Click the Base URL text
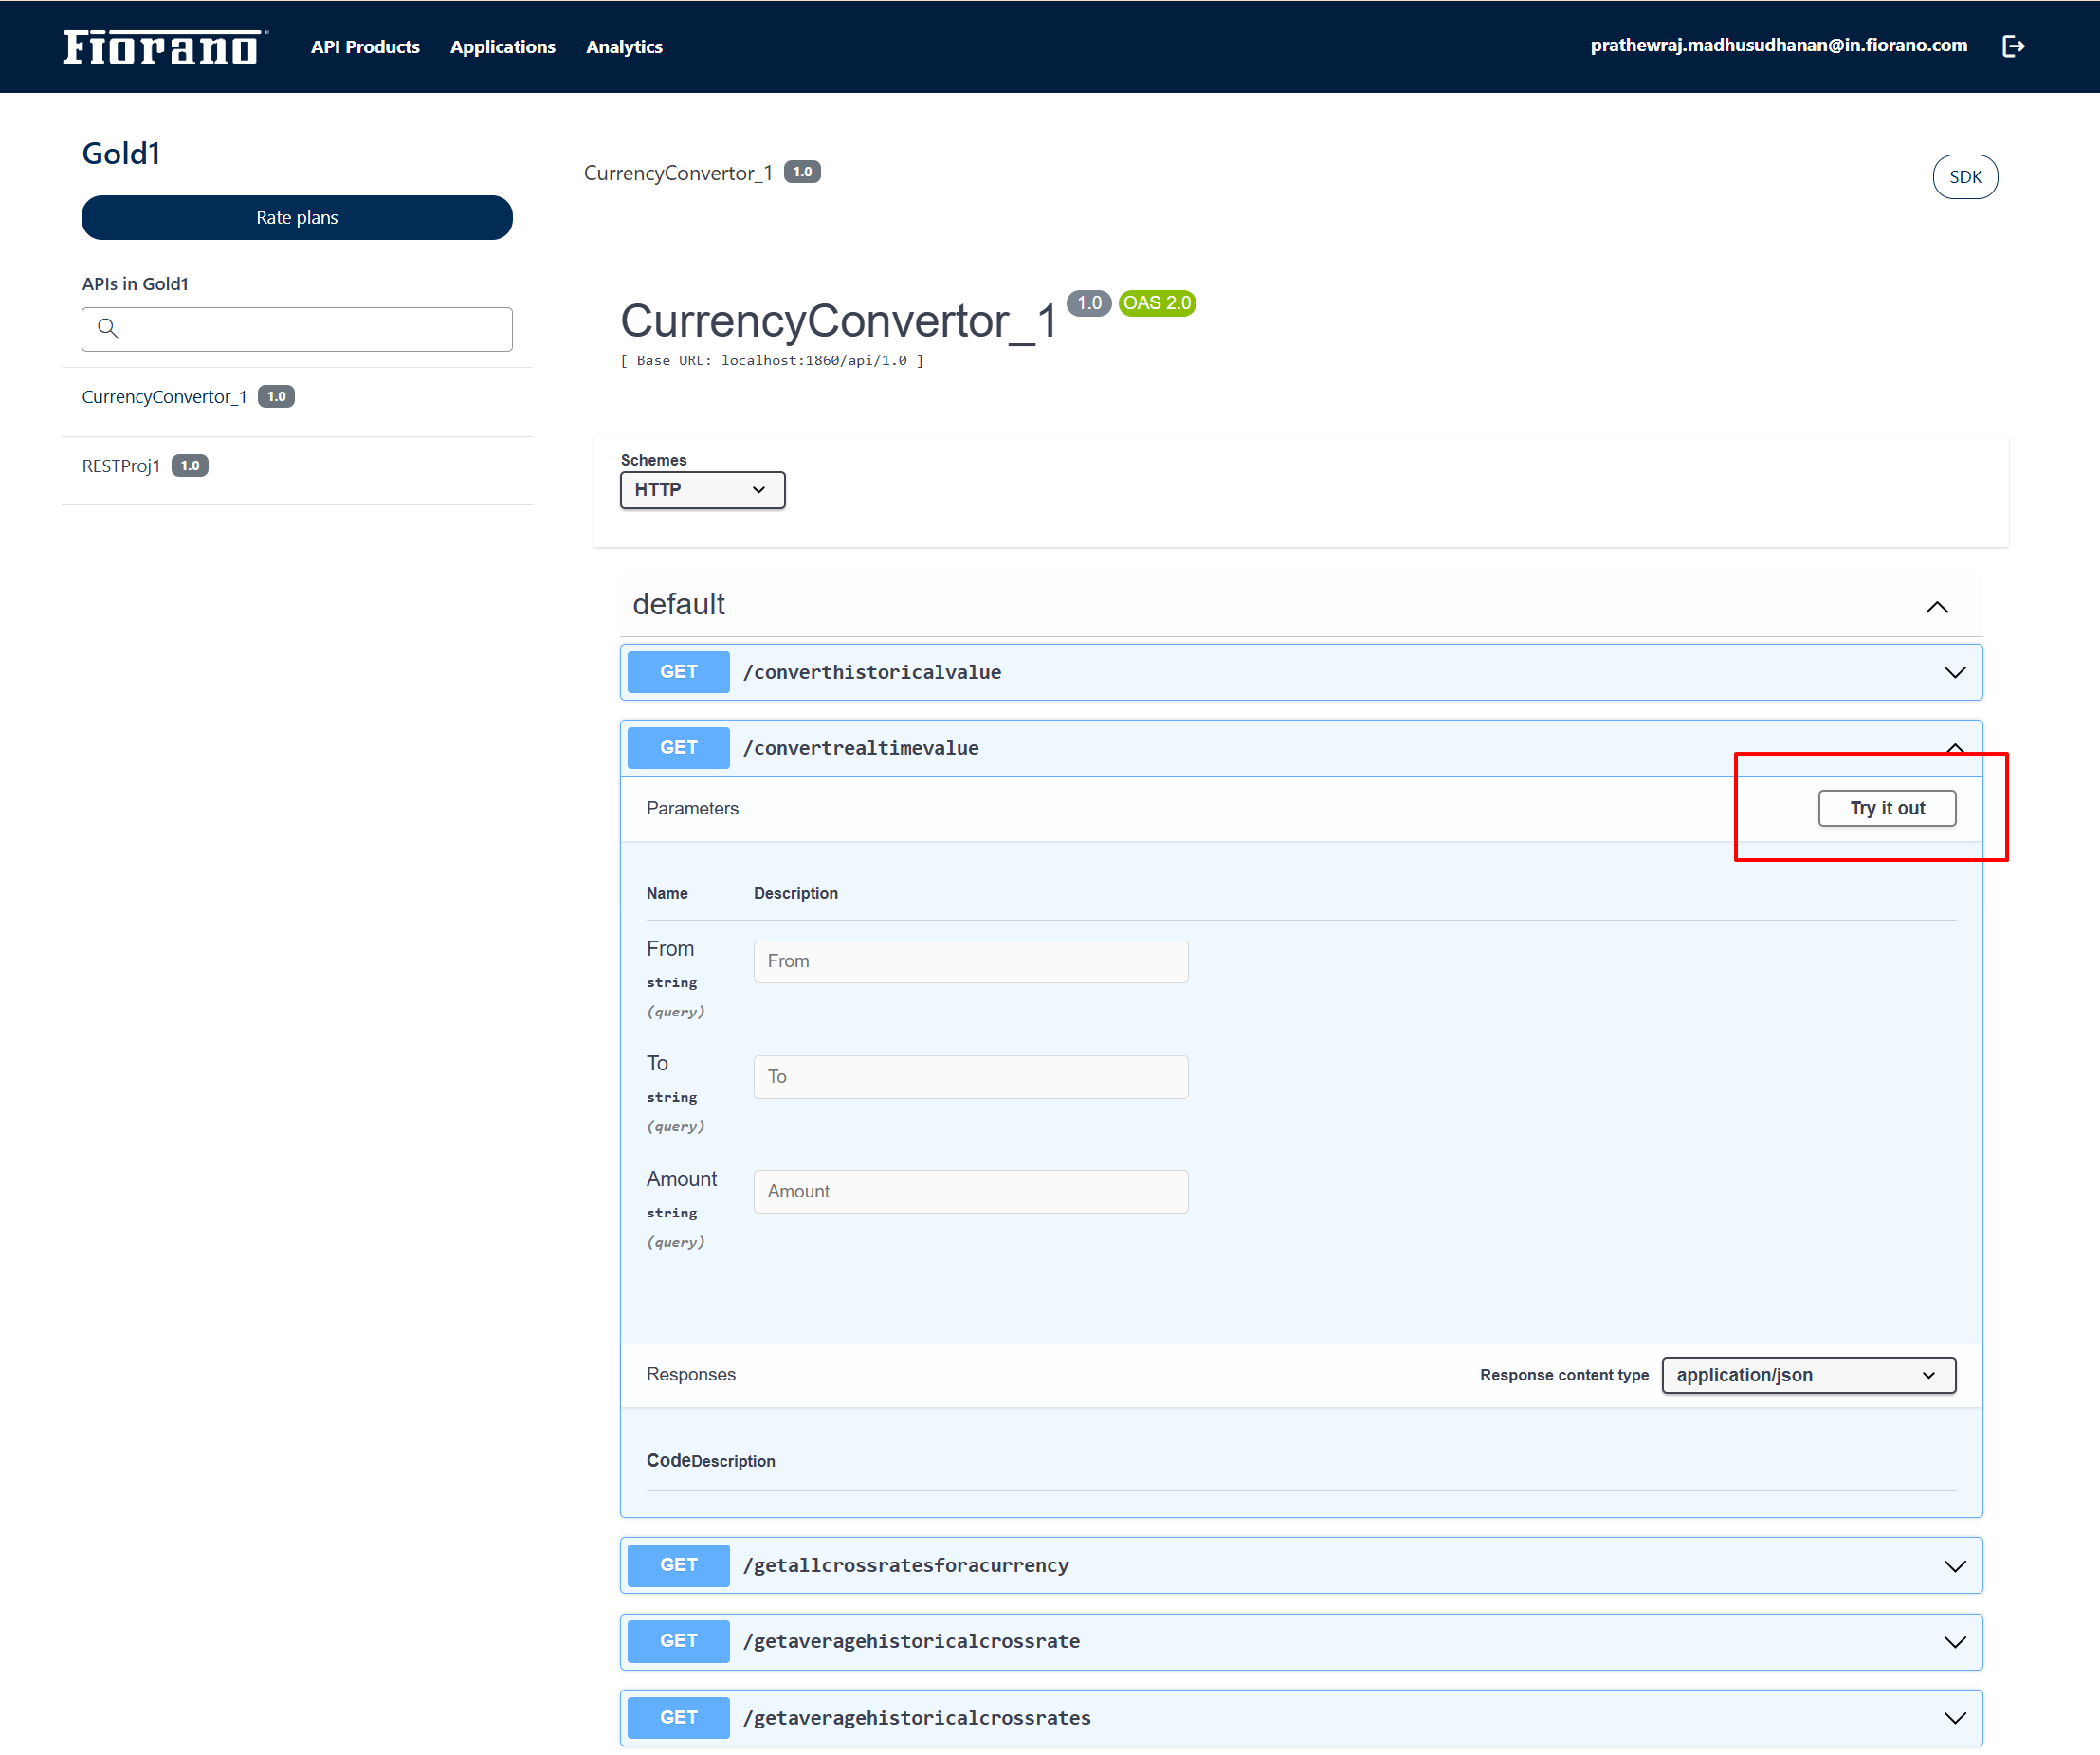2100x1755 pixels. (771, 361)
